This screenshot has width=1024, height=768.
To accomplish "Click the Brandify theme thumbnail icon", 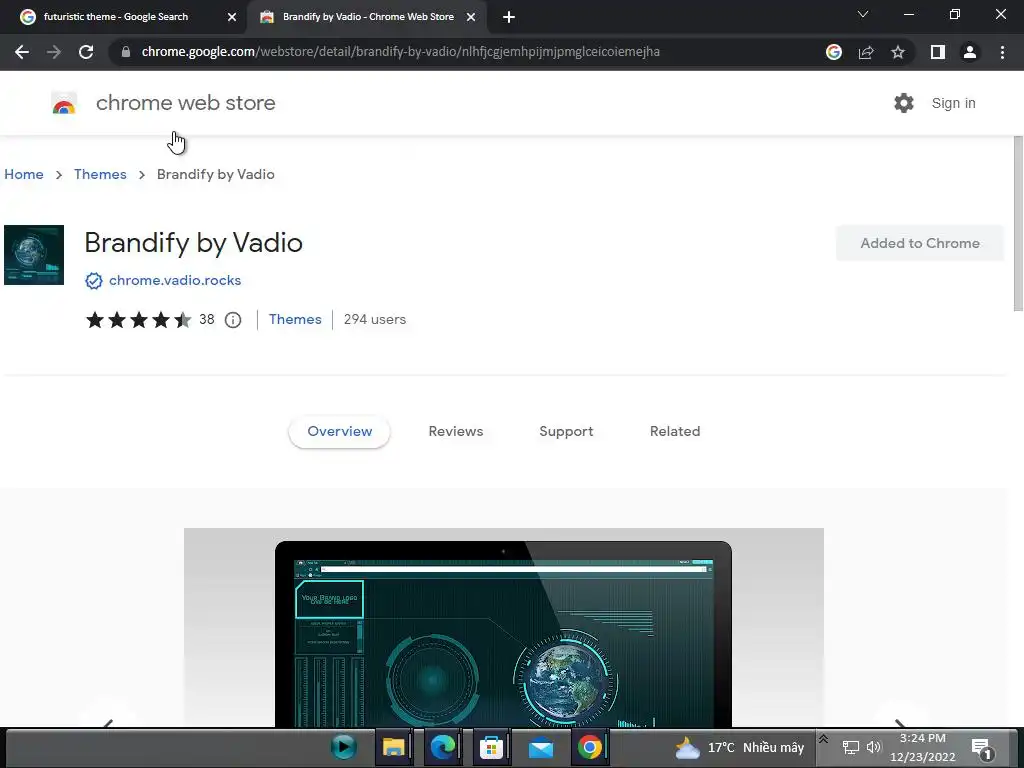I will pyautogui.click(x=34, y=255).
